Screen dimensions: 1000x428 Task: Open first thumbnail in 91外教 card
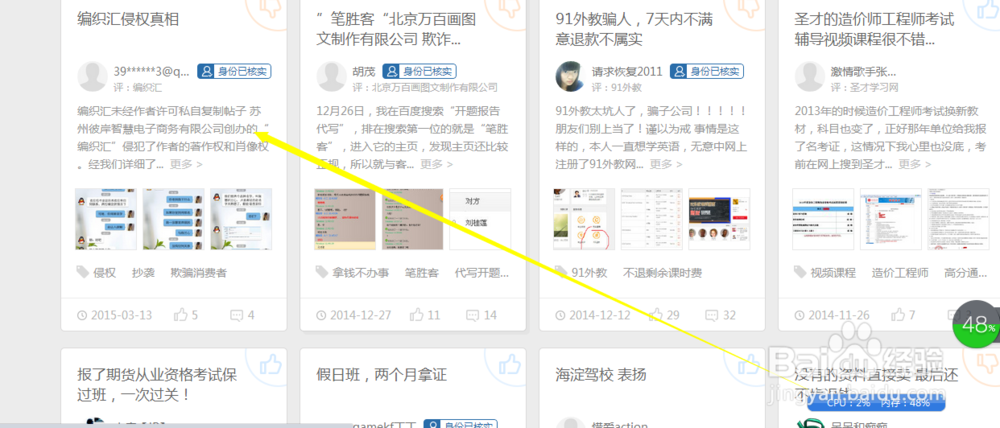coord(584,219)
